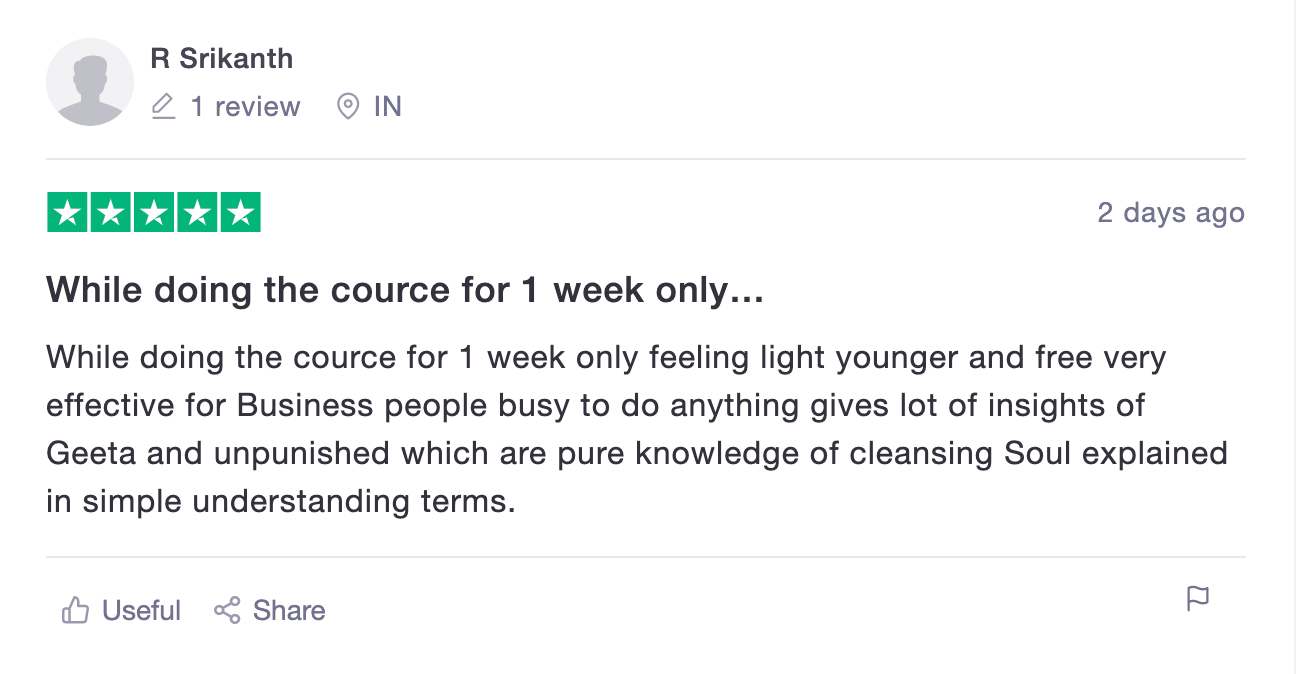
Task: Click the fourth green rating star
Action: tap(197, 212)
